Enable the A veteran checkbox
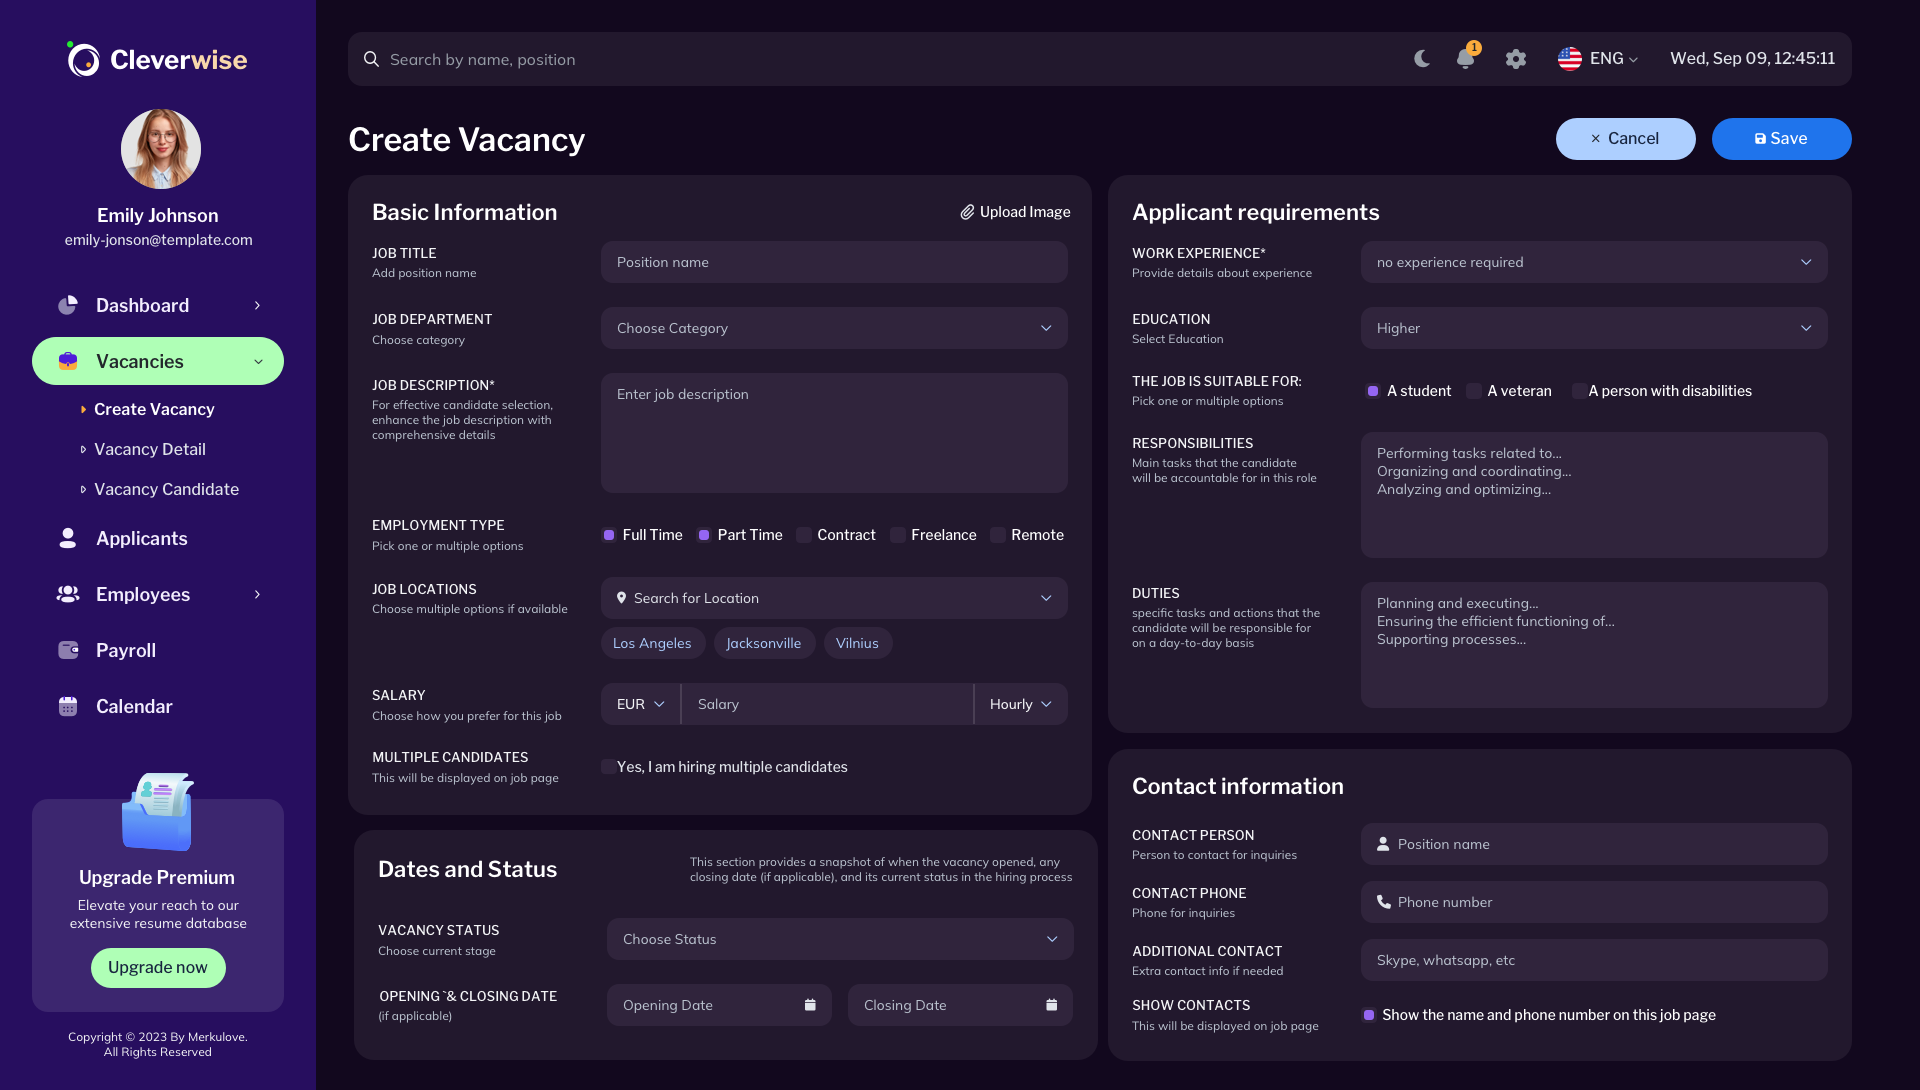This screenshot has height=1090, width=1920. 1473,391
